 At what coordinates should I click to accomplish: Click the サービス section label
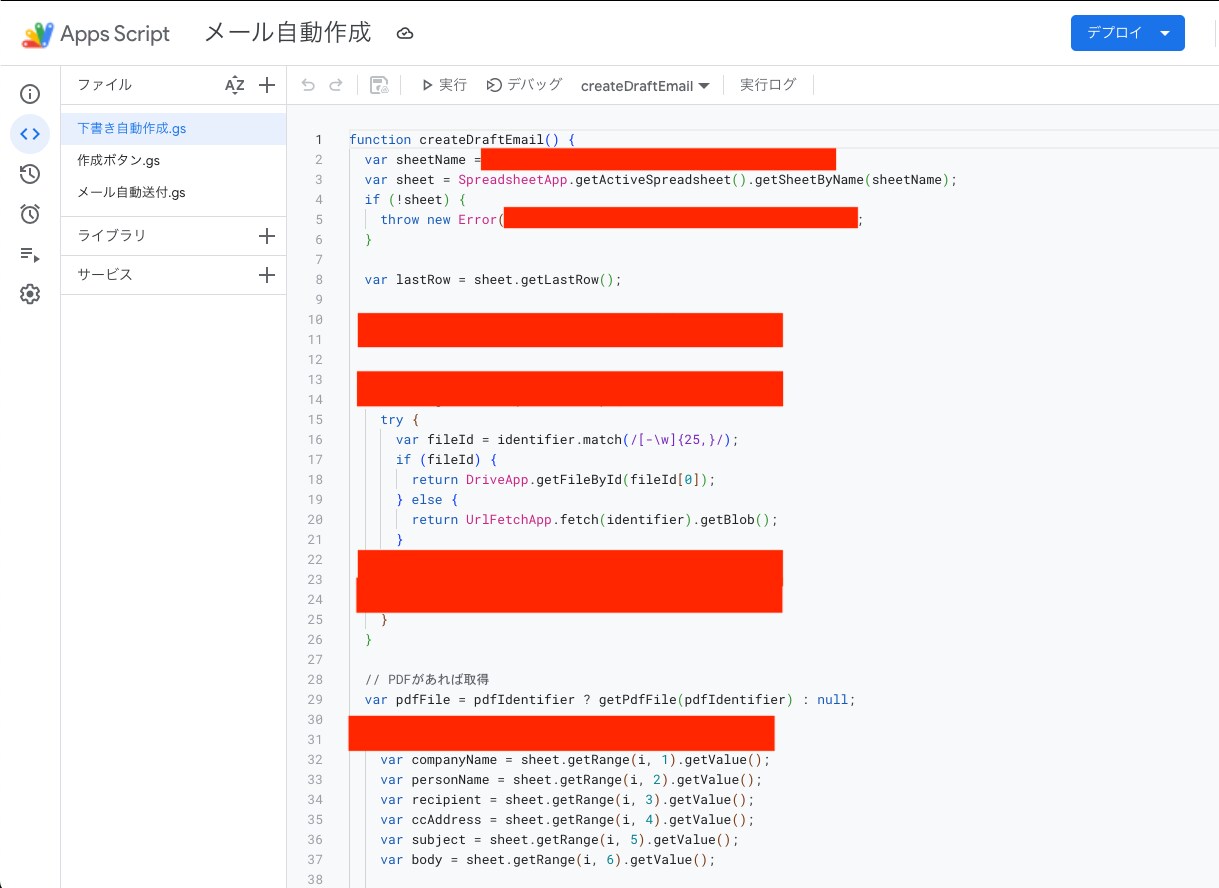[x=105, y=275]
